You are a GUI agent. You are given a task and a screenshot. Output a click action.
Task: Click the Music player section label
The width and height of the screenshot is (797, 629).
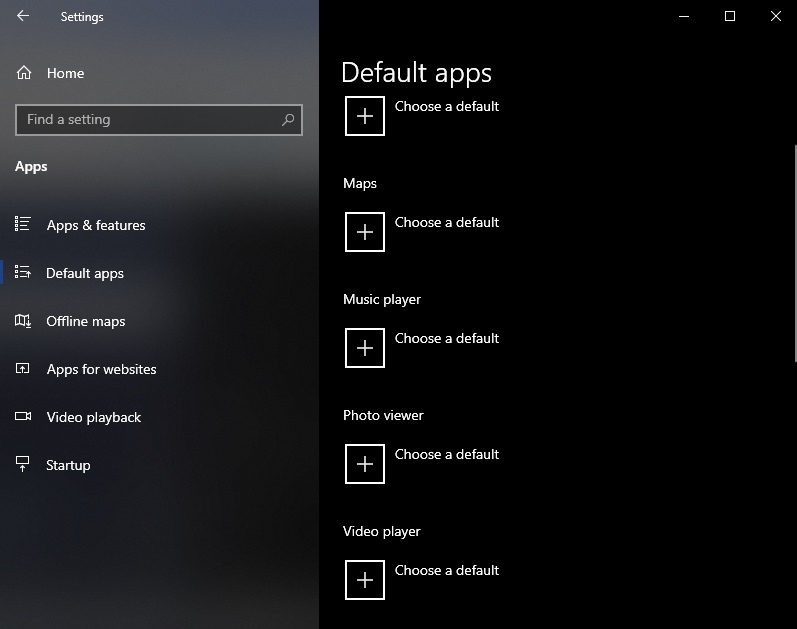click(x=382, y=299)
